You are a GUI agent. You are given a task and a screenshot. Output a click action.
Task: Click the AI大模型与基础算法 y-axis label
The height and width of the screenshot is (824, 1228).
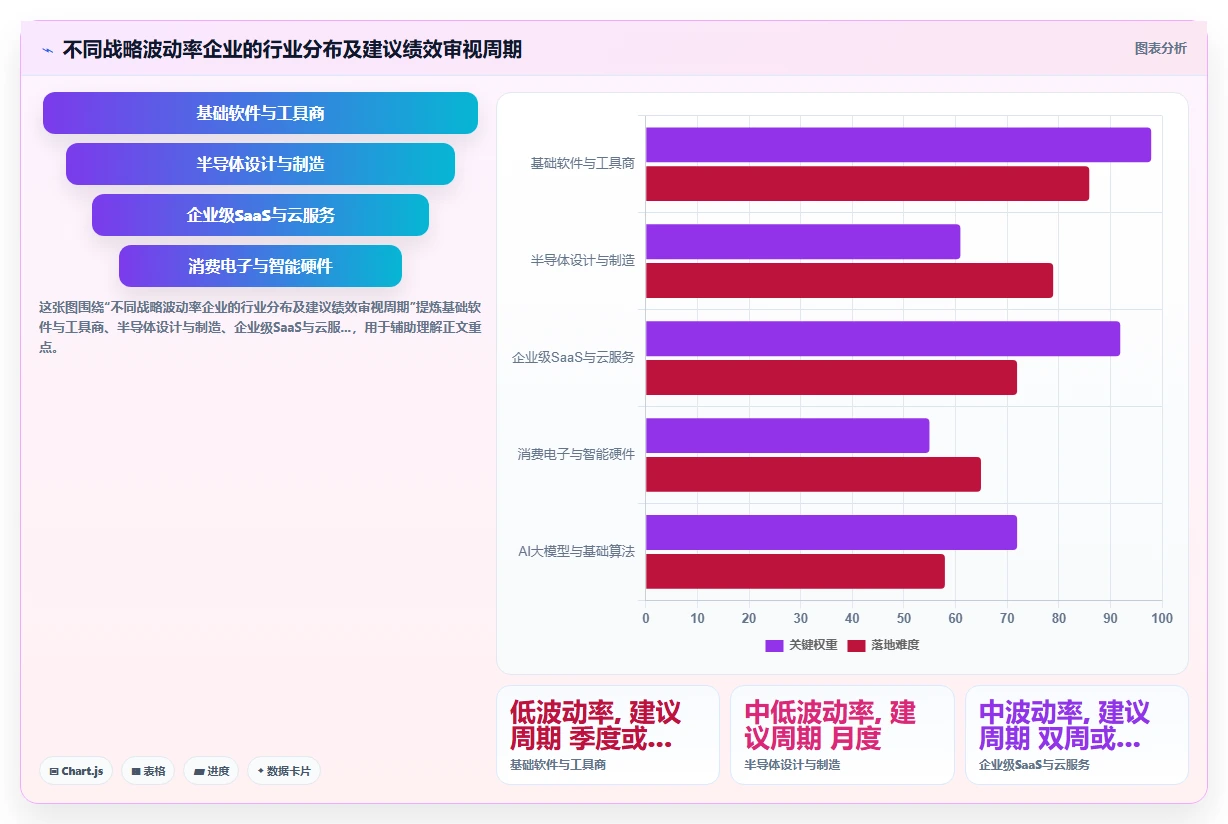coord(577,552)
